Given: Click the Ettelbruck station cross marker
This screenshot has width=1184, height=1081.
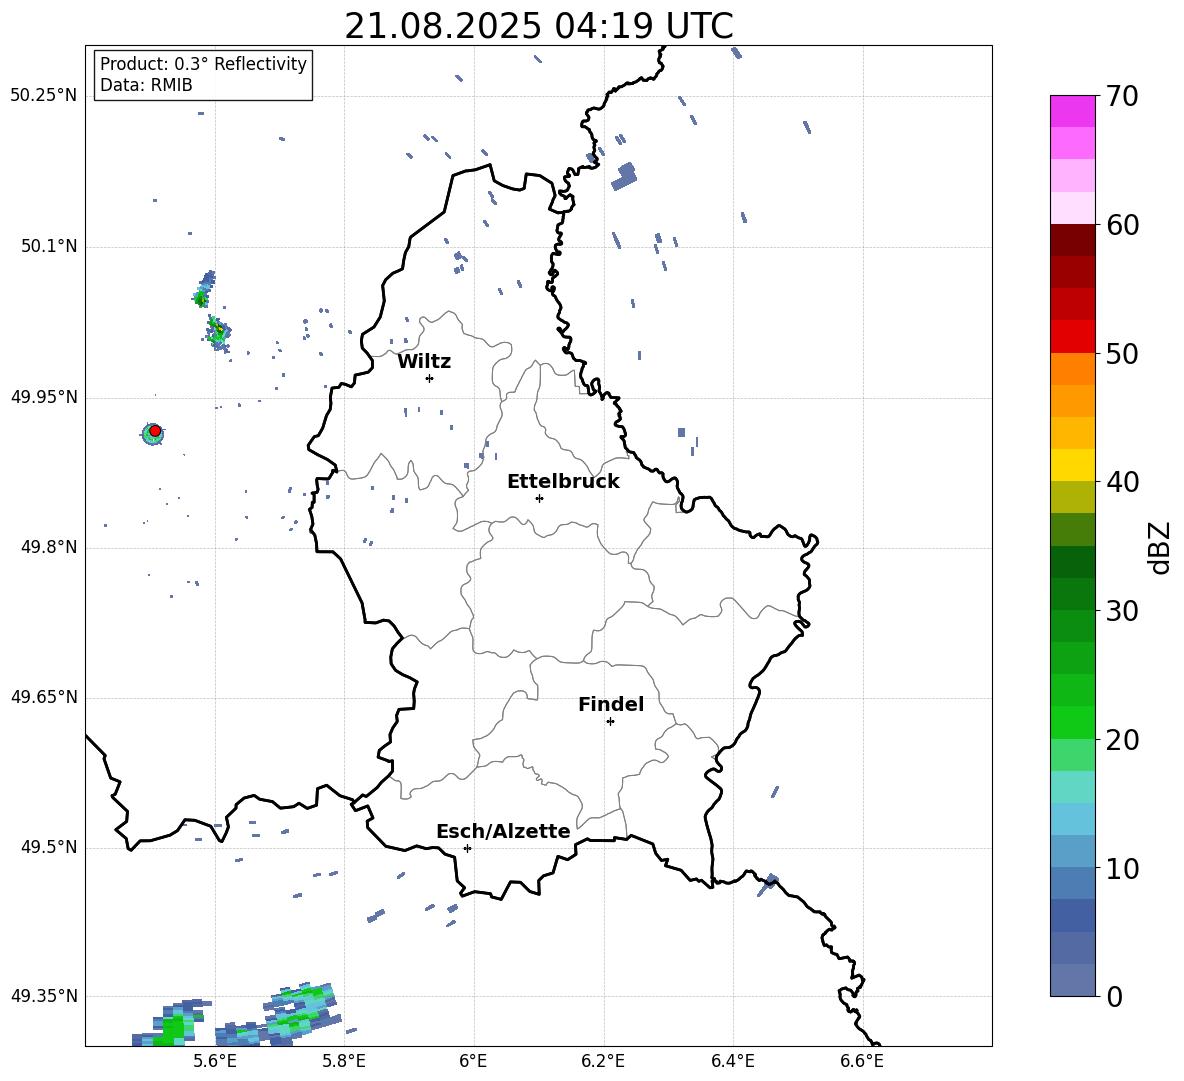Looking at the screenshot, I should coord(539,498).
